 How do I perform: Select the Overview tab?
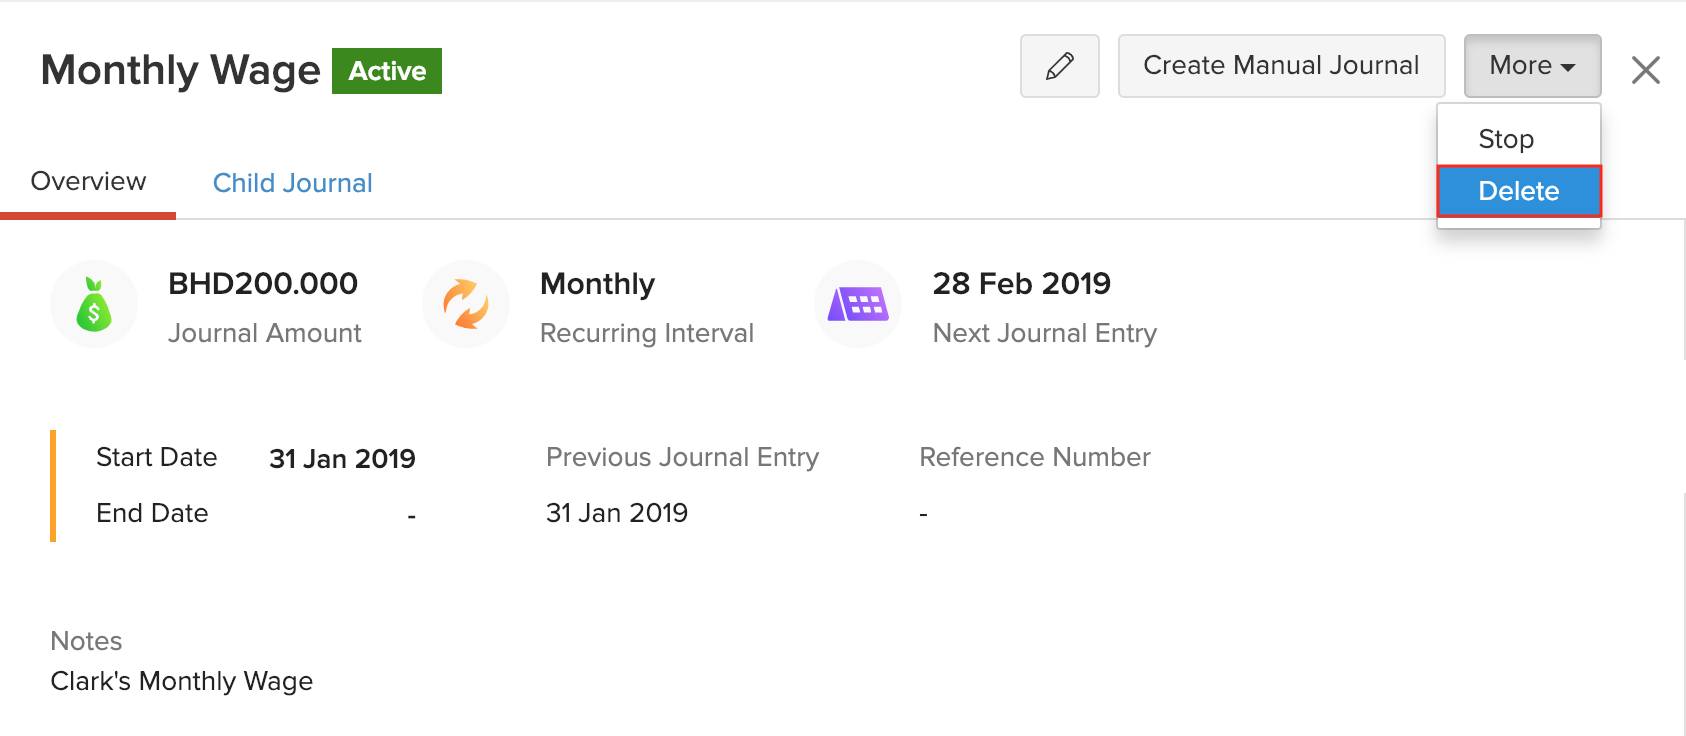(88, 181)
